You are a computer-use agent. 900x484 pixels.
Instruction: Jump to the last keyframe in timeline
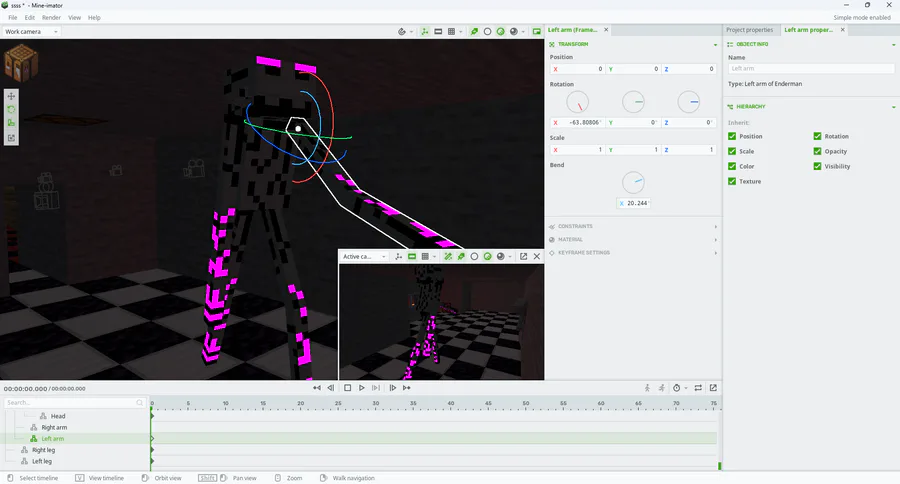pyautogui.click(x=407, y=388)
